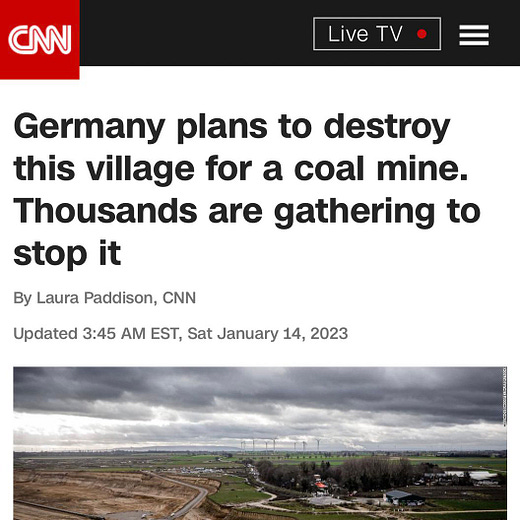Screen dimensions: 520x520
Task: Open the CNN home logo
Action: (x=40, y=40)
